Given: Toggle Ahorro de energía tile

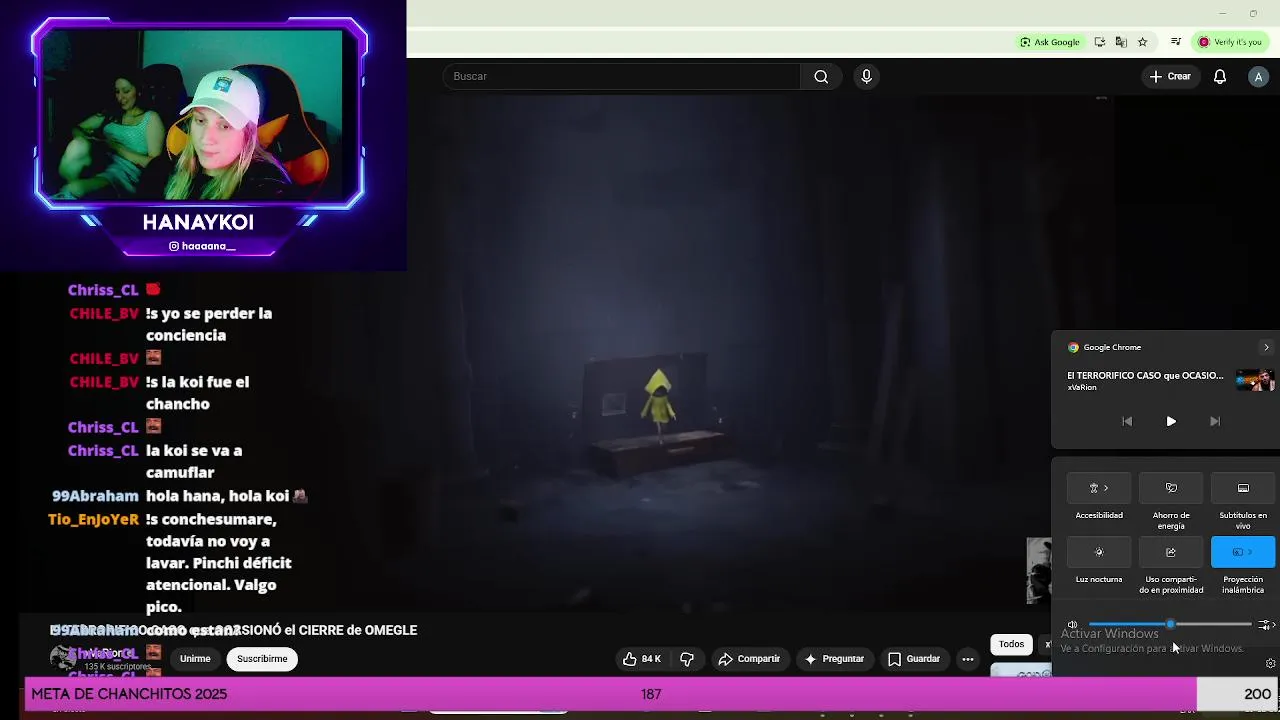Looking at the screenshot, I should [1171, 488].
